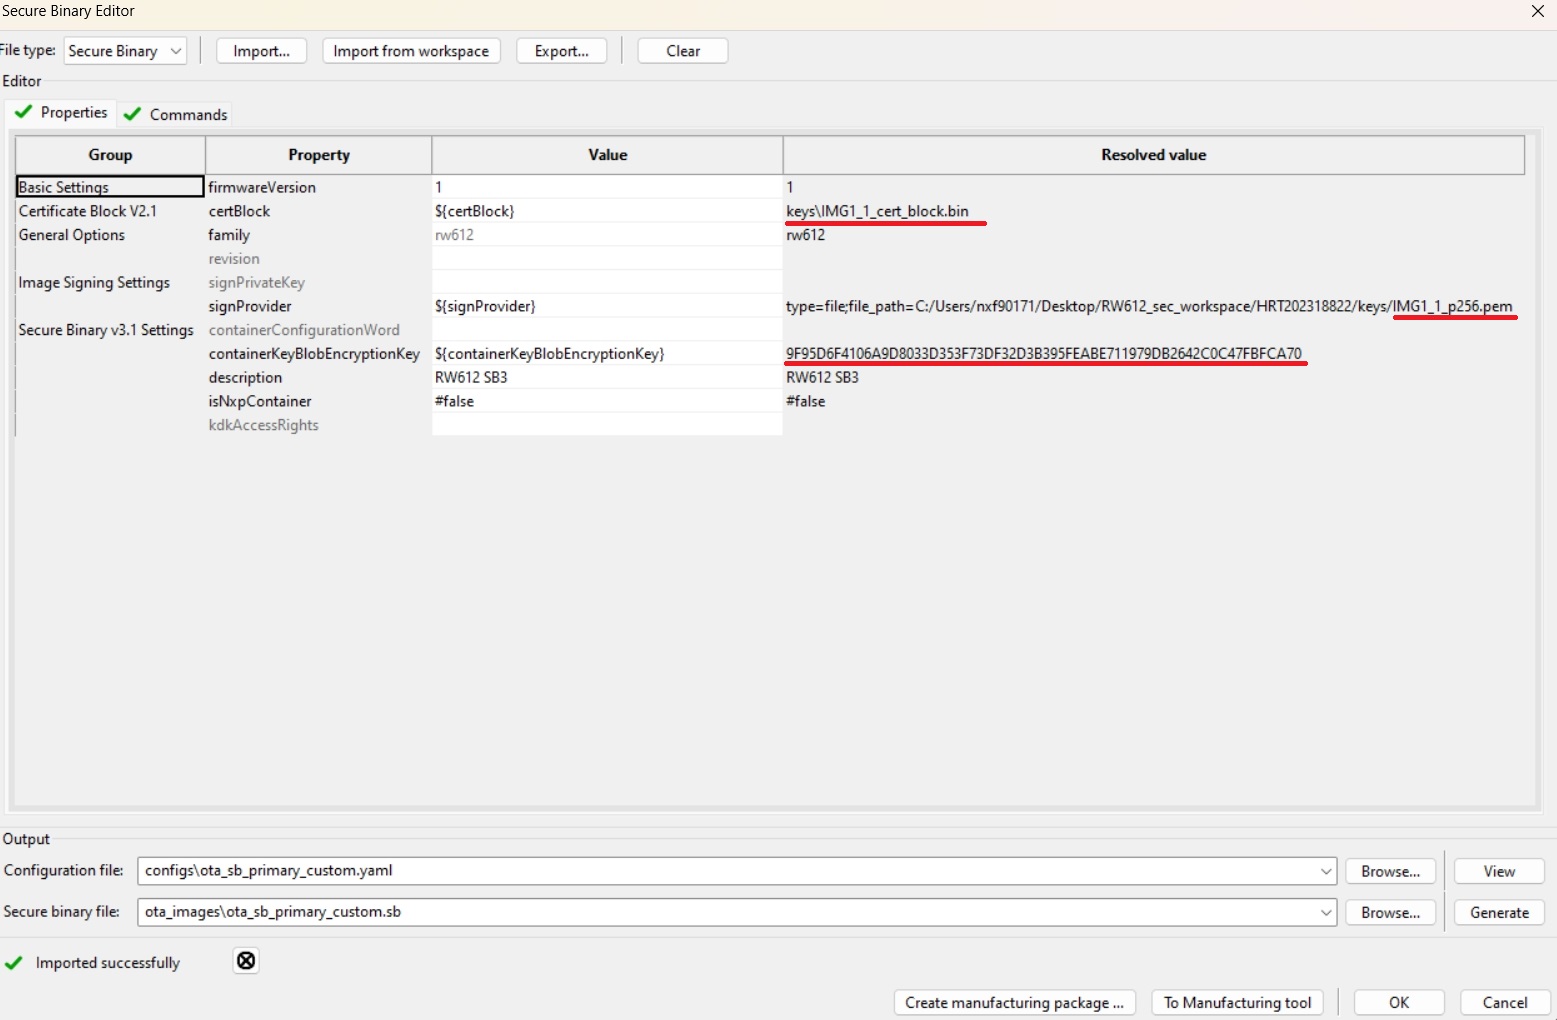Click the Import... button
The height and width of the screenshot is (1020, 1557).
pos(261,51)
